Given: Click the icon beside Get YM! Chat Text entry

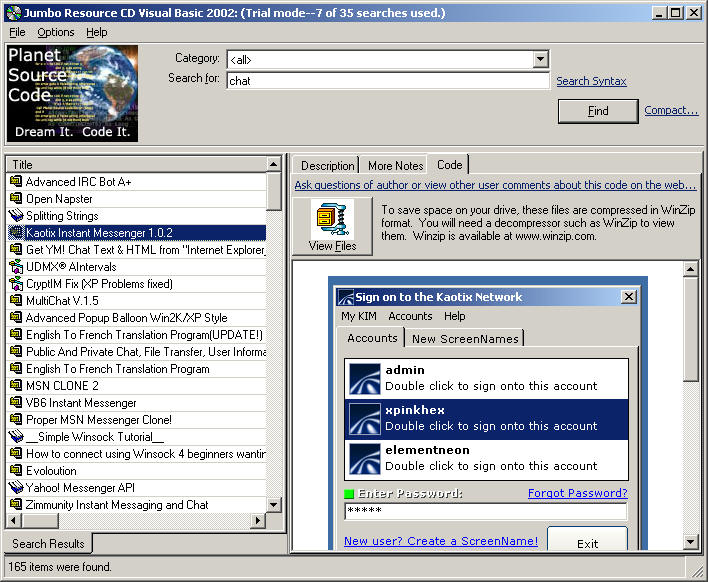Looking at the screenshot, I should point(16,250).
